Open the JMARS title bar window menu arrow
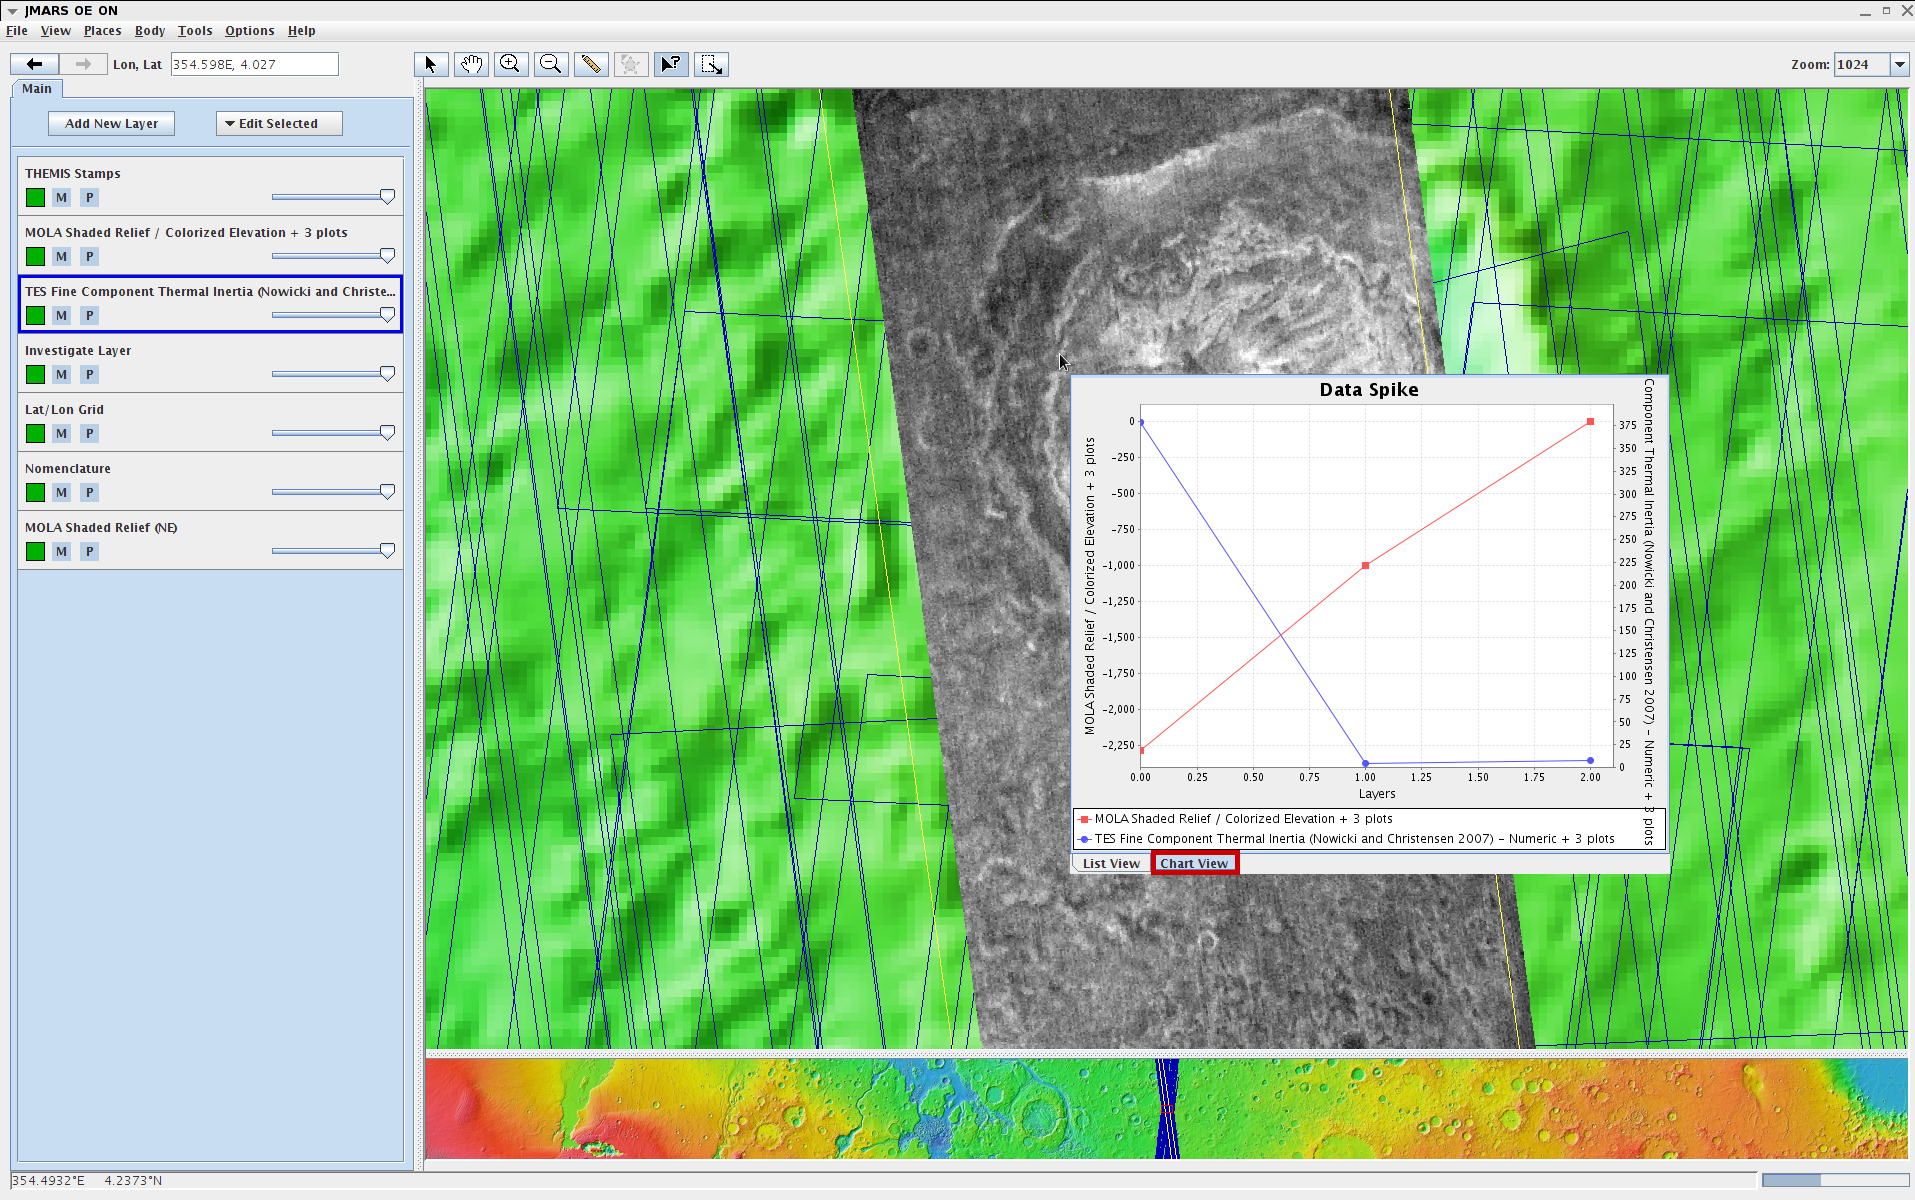Viewport: 1915px width, 1200px height. [12, 11]
